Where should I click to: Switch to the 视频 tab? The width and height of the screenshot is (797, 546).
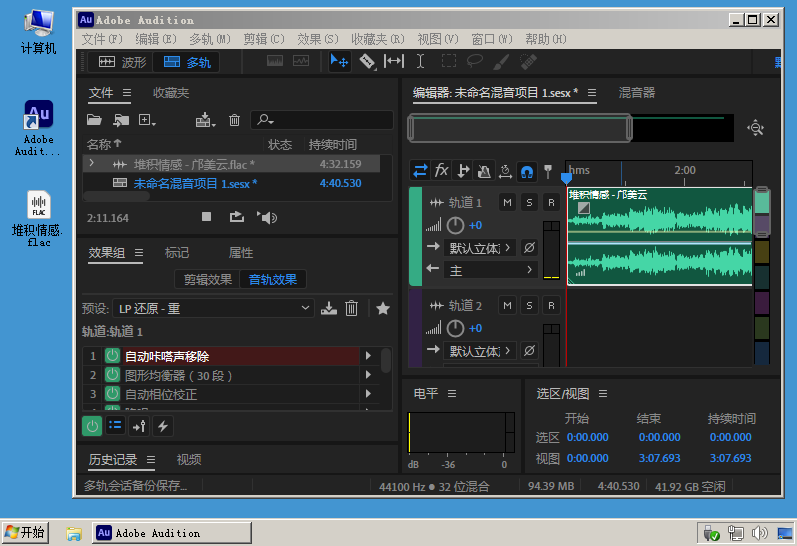[189, 460]
